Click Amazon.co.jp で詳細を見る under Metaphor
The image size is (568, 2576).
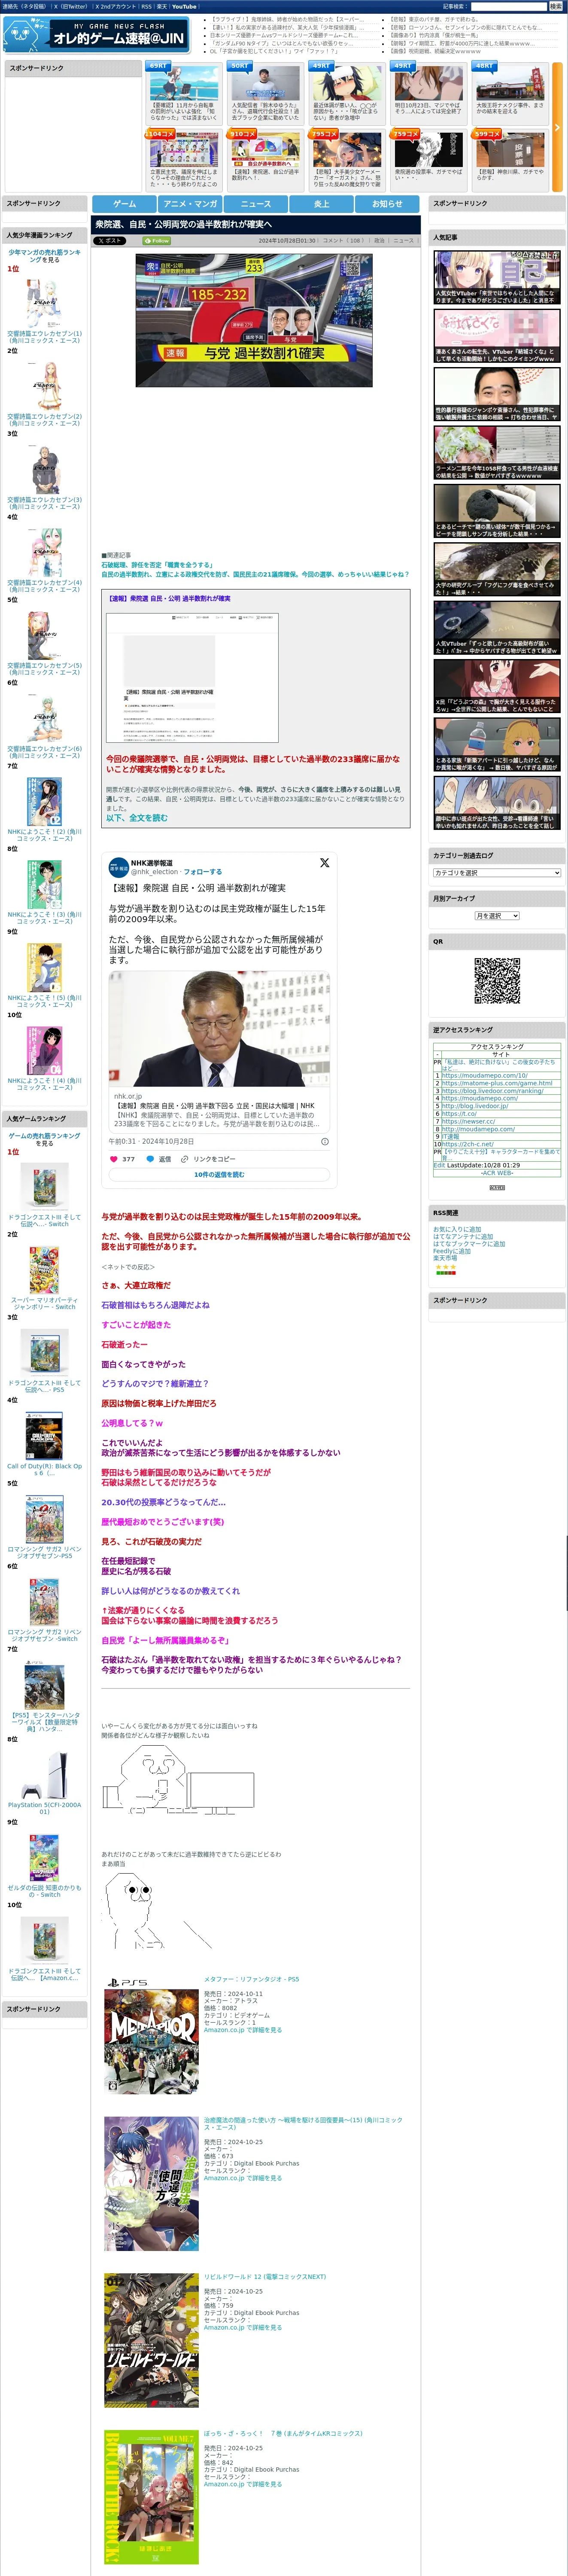click(243, 2029)
